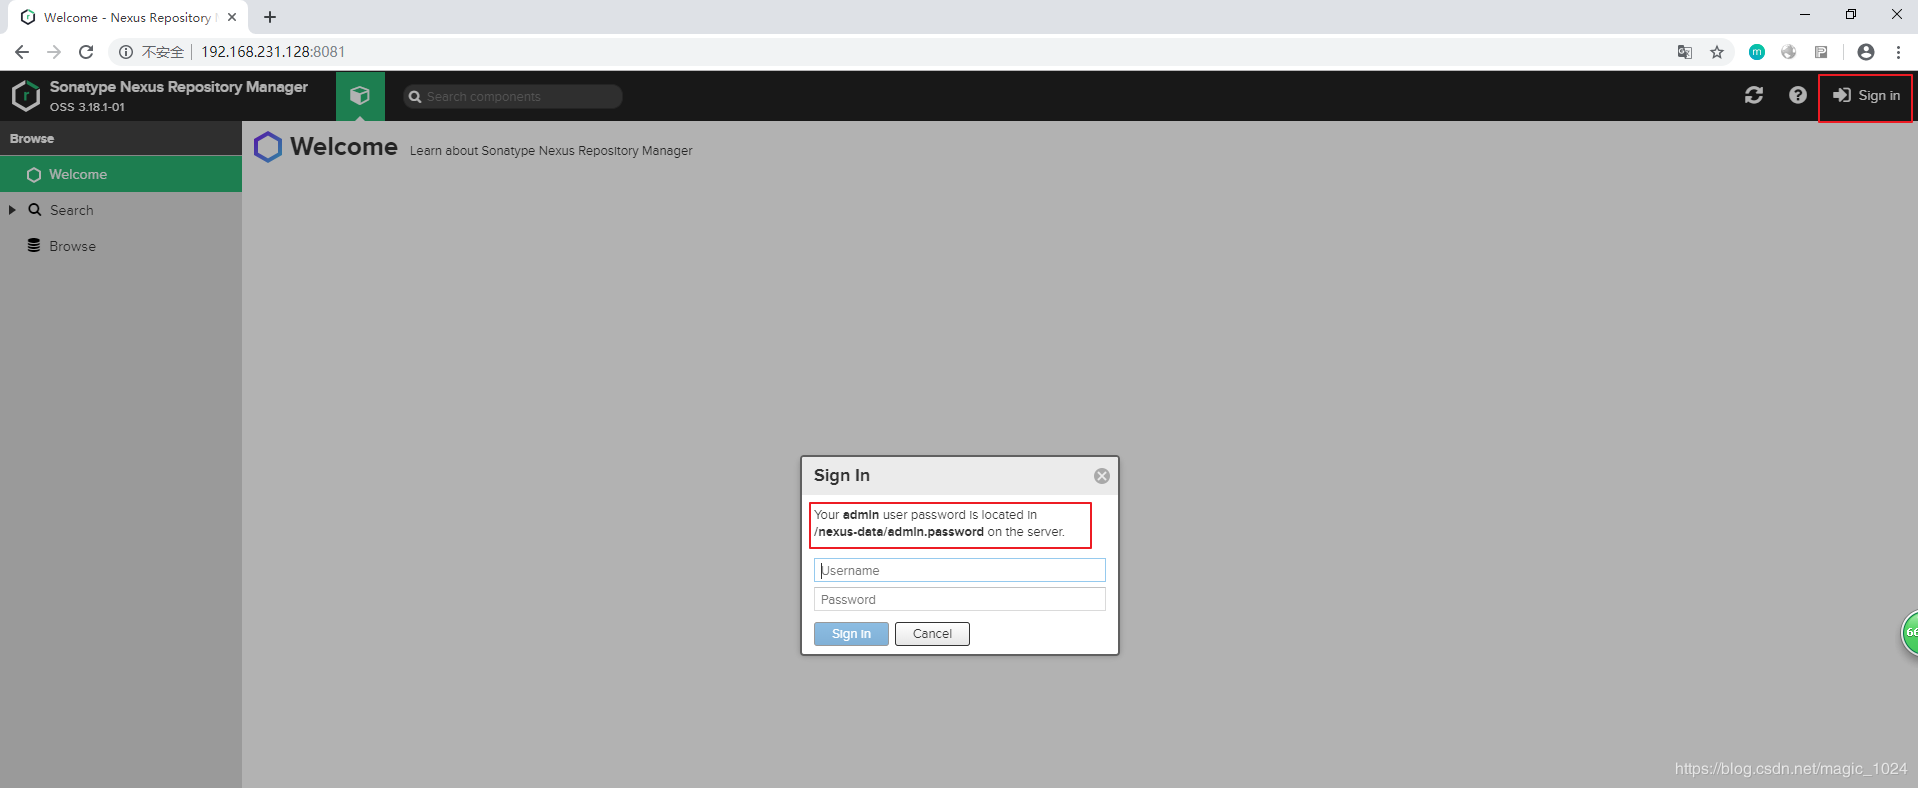Click the OSS 3.18.1-01 version text
The image size is (1918, 788).
click(x=87, y=107)
